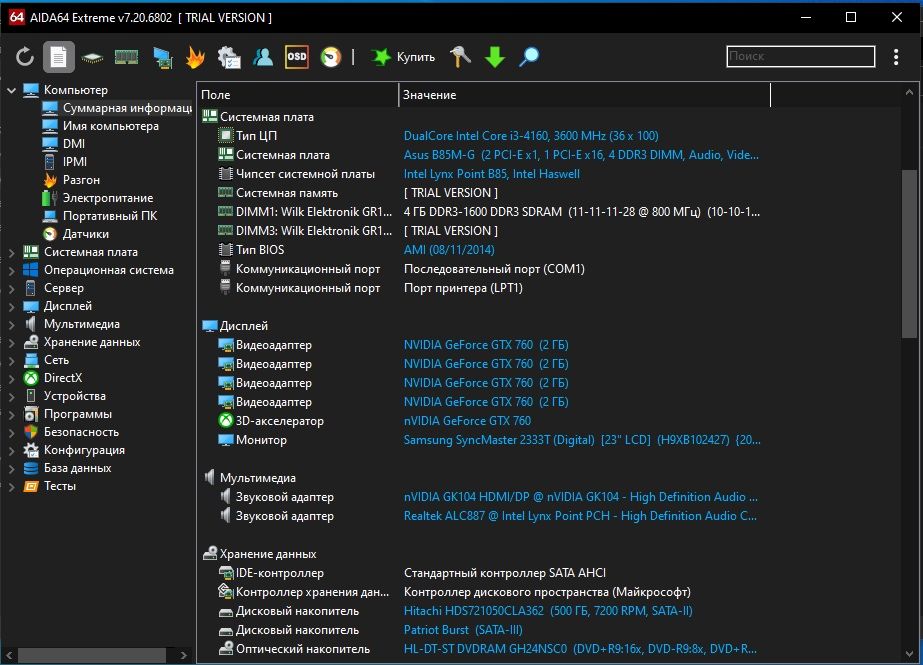Launch the flame stability test icon

pyautogui.click(x=195, y=57)
